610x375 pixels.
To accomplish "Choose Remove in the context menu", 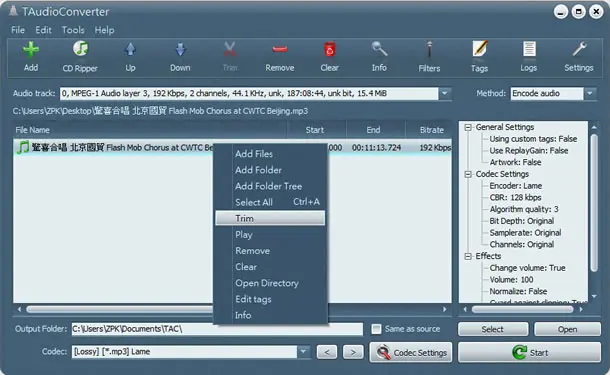I will coord(270,251).
